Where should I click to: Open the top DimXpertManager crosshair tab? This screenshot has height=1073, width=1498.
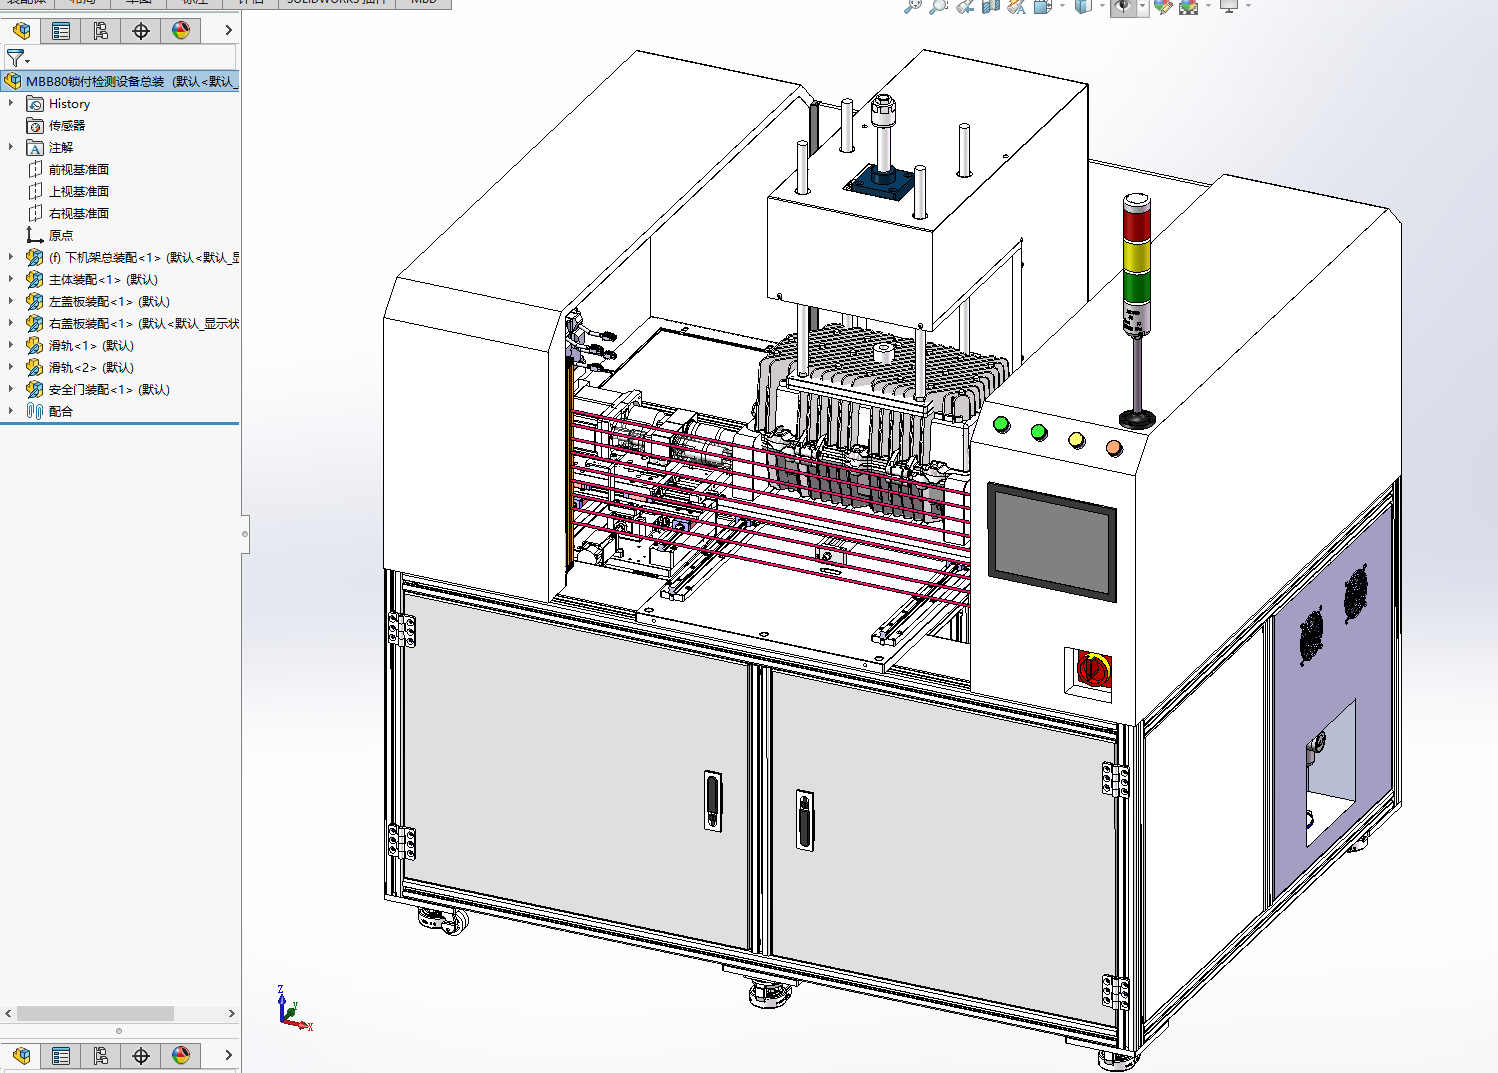[x=141, y=31]
